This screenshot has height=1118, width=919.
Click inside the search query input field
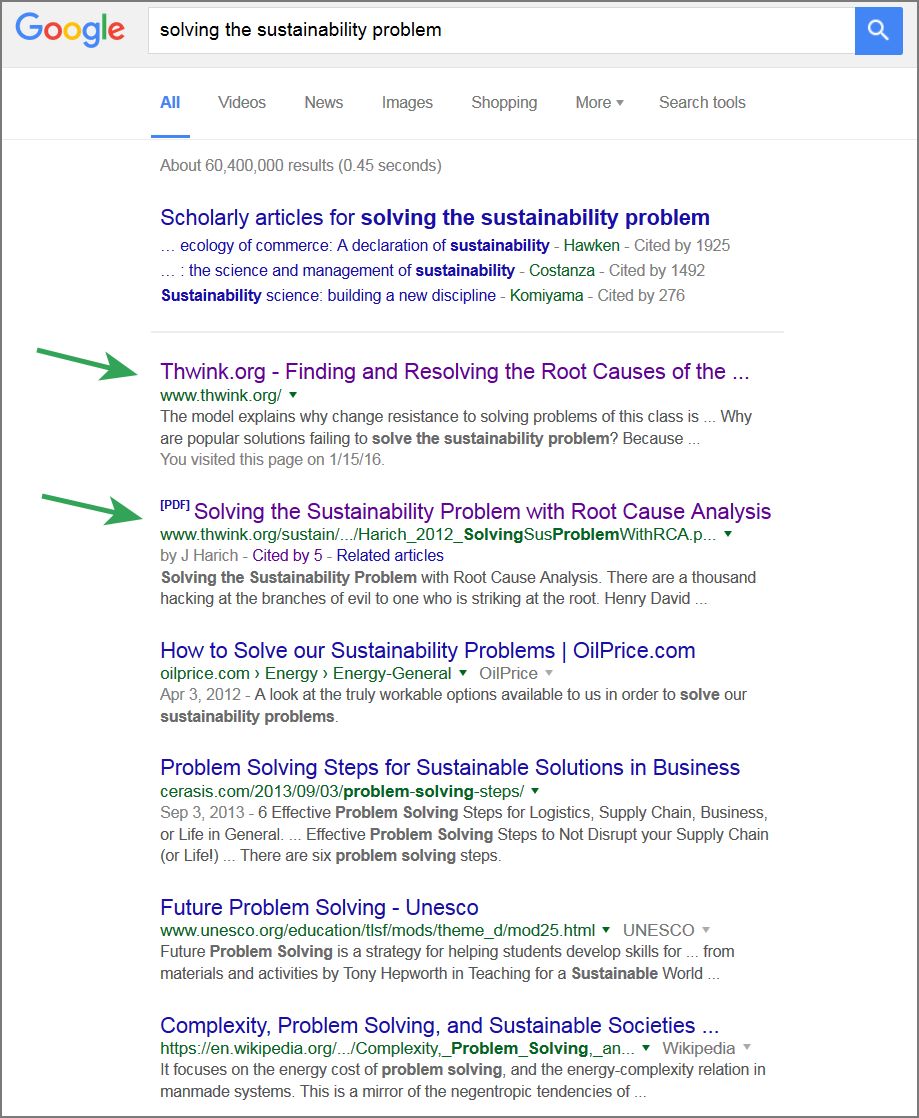coord(500,30)
